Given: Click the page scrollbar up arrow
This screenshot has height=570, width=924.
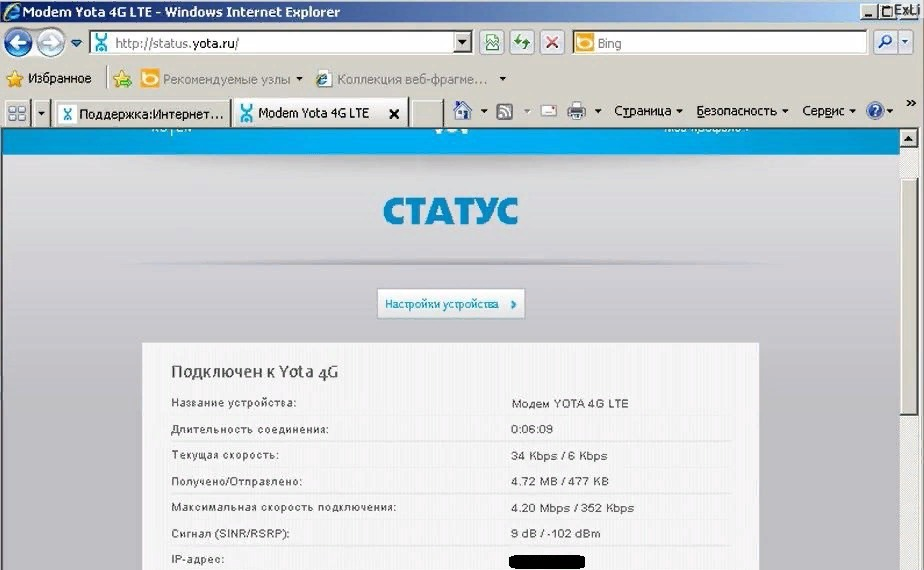Looking at the screenshot, I should [x=908, y=139].
